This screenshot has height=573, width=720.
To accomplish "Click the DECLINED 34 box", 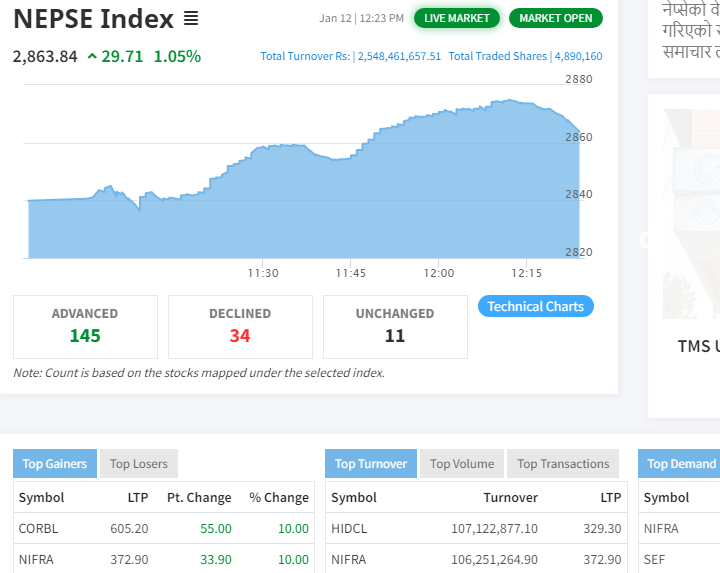I will pos(240,327).
